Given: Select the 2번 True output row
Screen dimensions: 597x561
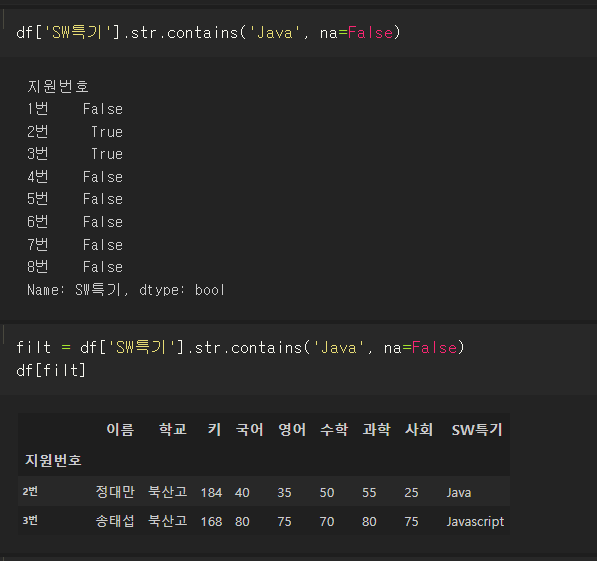Looking at the screenshot, I should pyautogui.click(x=75, y=132).
